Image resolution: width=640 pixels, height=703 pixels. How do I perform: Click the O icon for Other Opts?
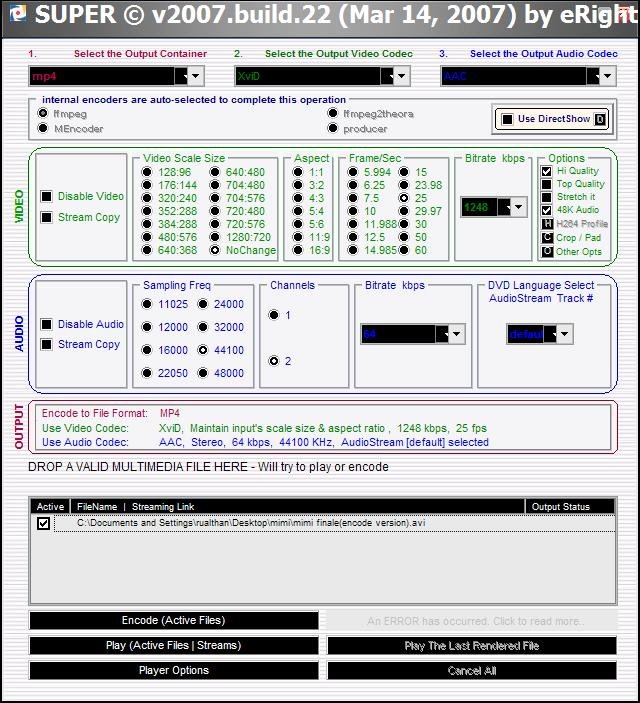click(547, 252)
